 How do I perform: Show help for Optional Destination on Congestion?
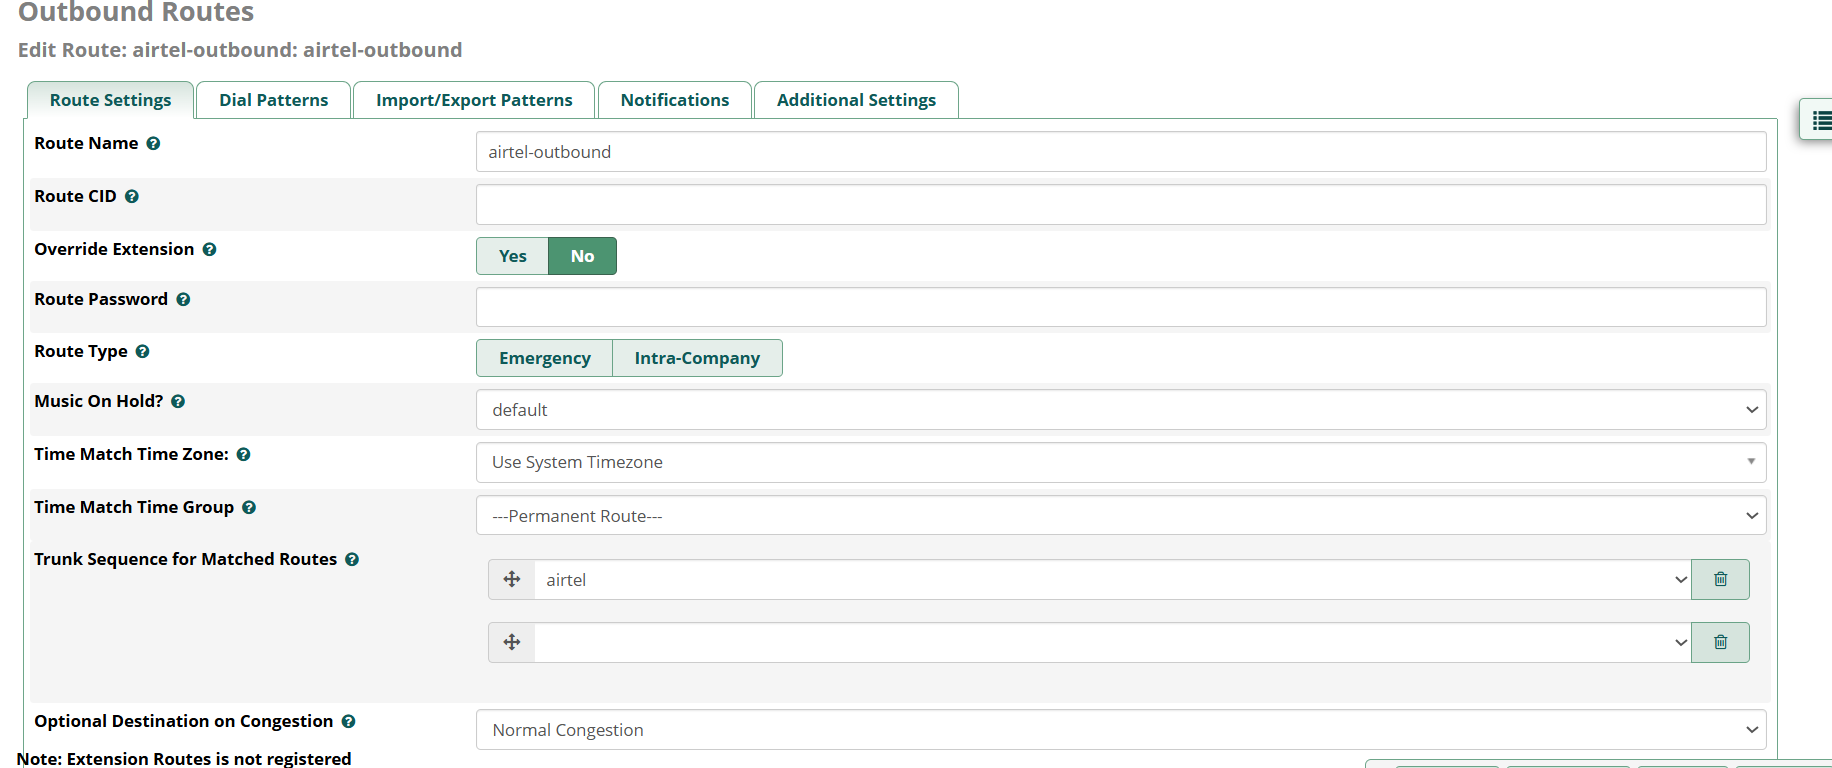[x=348, y=722]
